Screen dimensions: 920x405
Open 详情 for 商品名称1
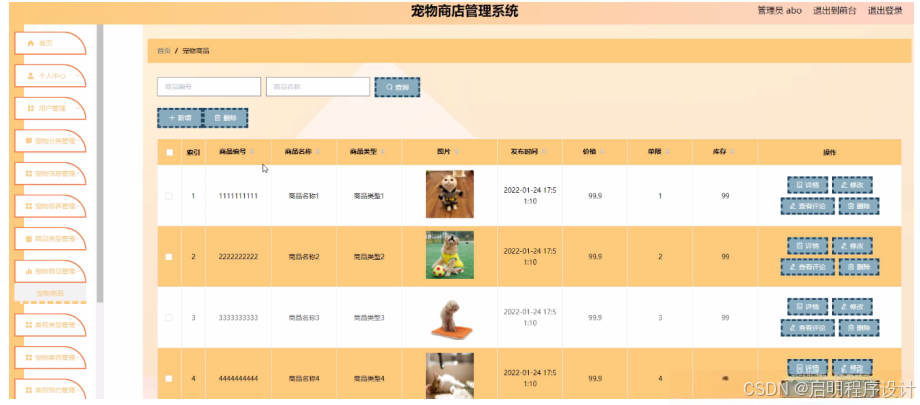[x=807, y=185]
